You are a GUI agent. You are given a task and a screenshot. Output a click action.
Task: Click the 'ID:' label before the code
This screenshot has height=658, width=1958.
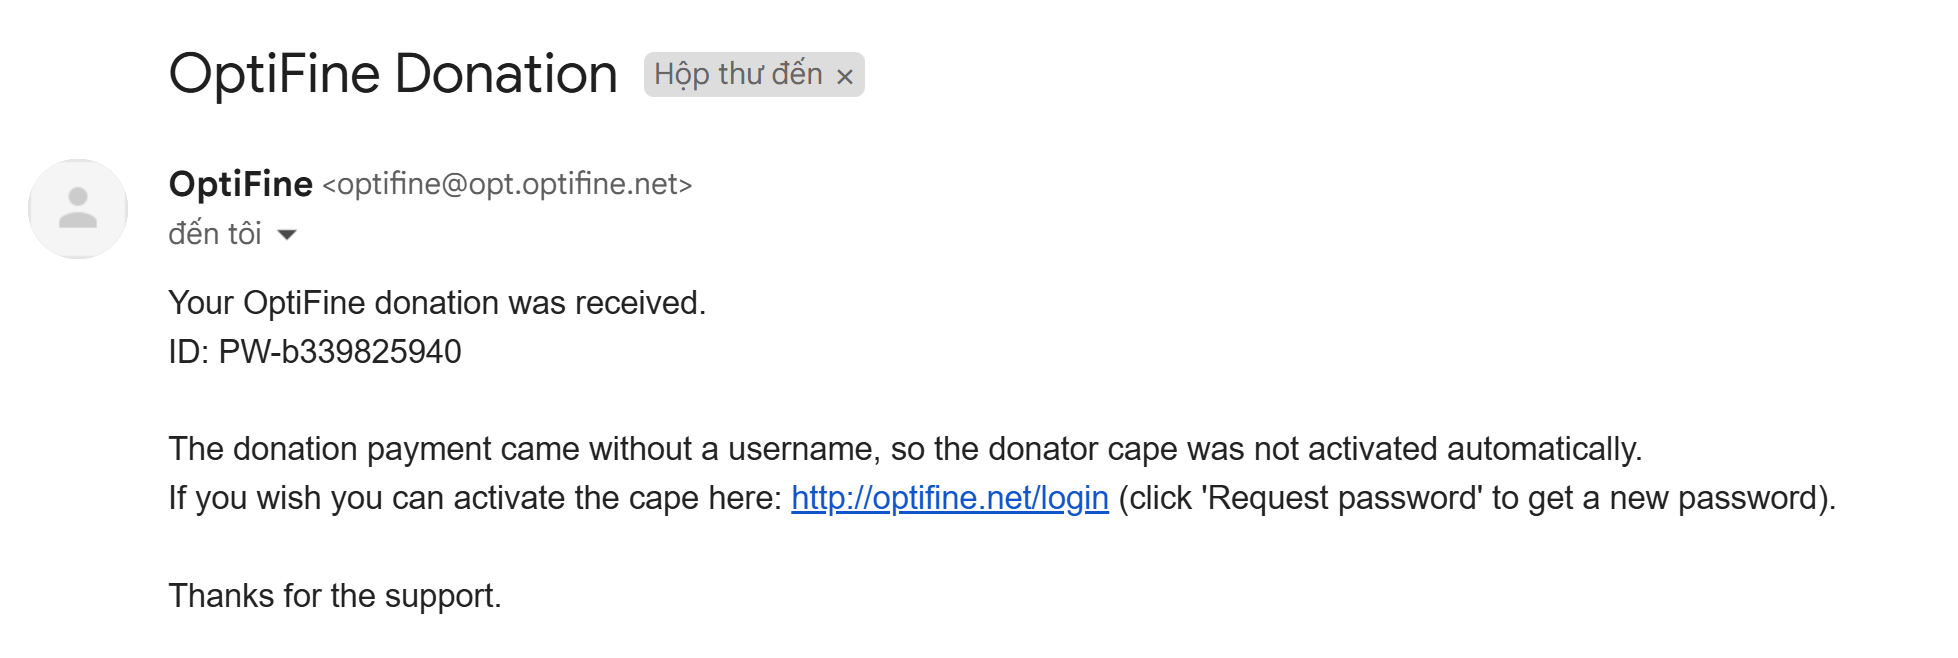click(x=188, y=352)
